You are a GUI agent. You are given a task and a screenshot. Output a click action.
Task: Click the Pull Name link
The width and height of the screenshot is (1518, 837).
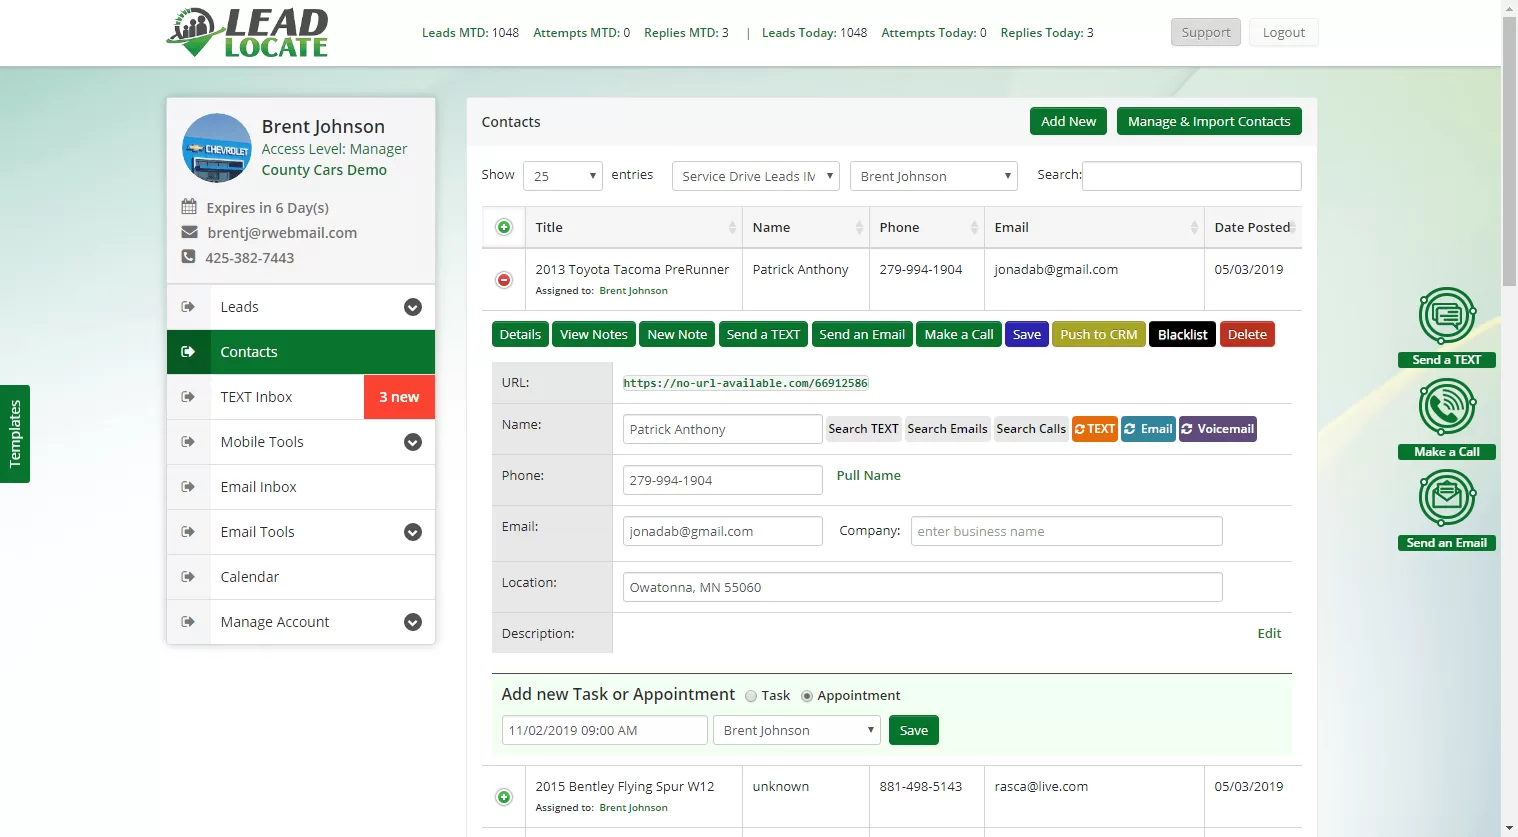pyautogui.click(x=869, y=475)
